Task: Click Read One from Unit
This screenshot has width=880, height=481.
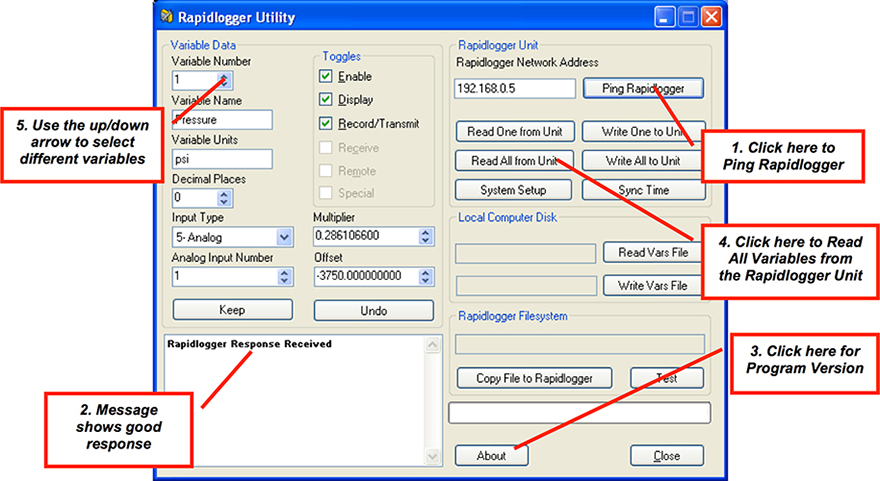Action: [515, 131]
